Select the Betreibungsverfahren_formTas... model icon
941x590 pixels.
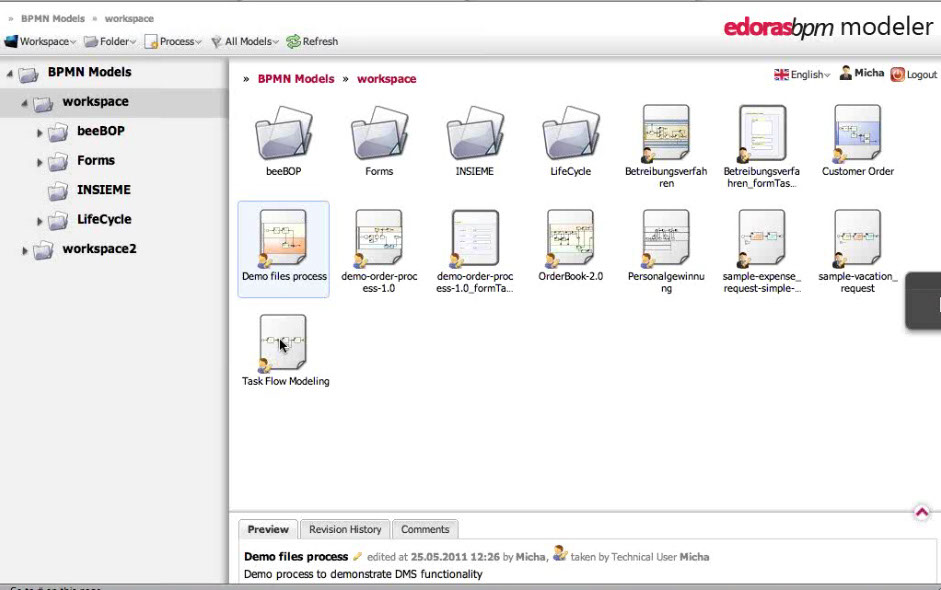tap(762, 133)
